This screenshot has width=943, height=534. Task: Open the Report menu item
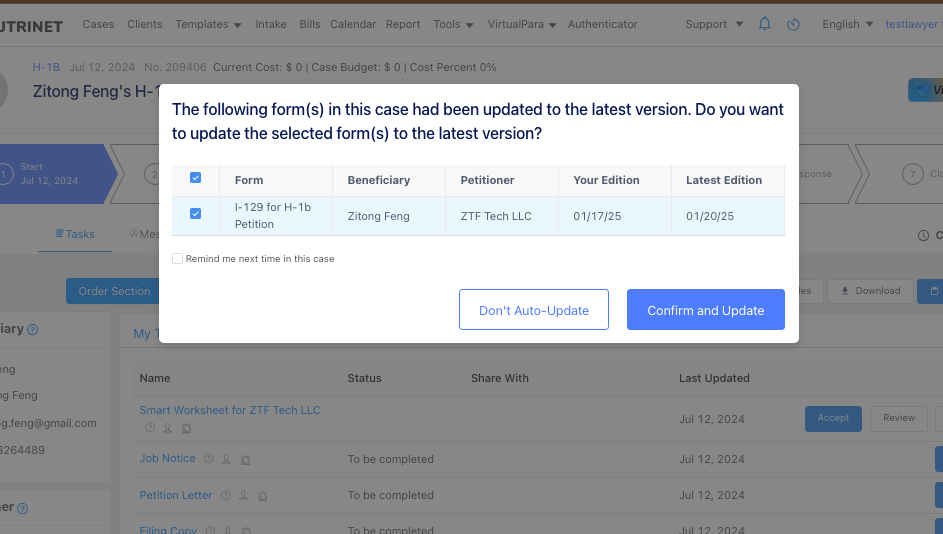coord(403,25)
